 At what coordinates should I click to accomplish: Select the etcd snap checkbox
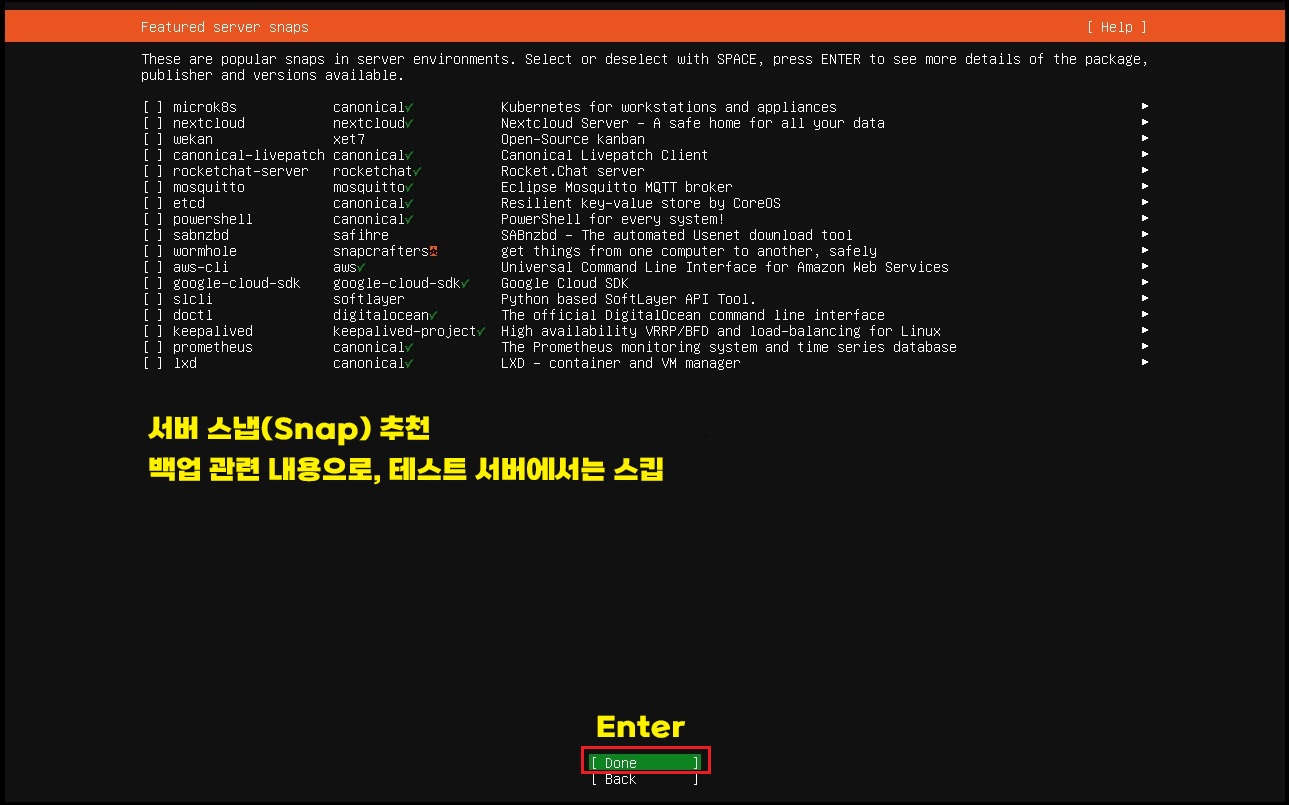click(x=152, y=203)
